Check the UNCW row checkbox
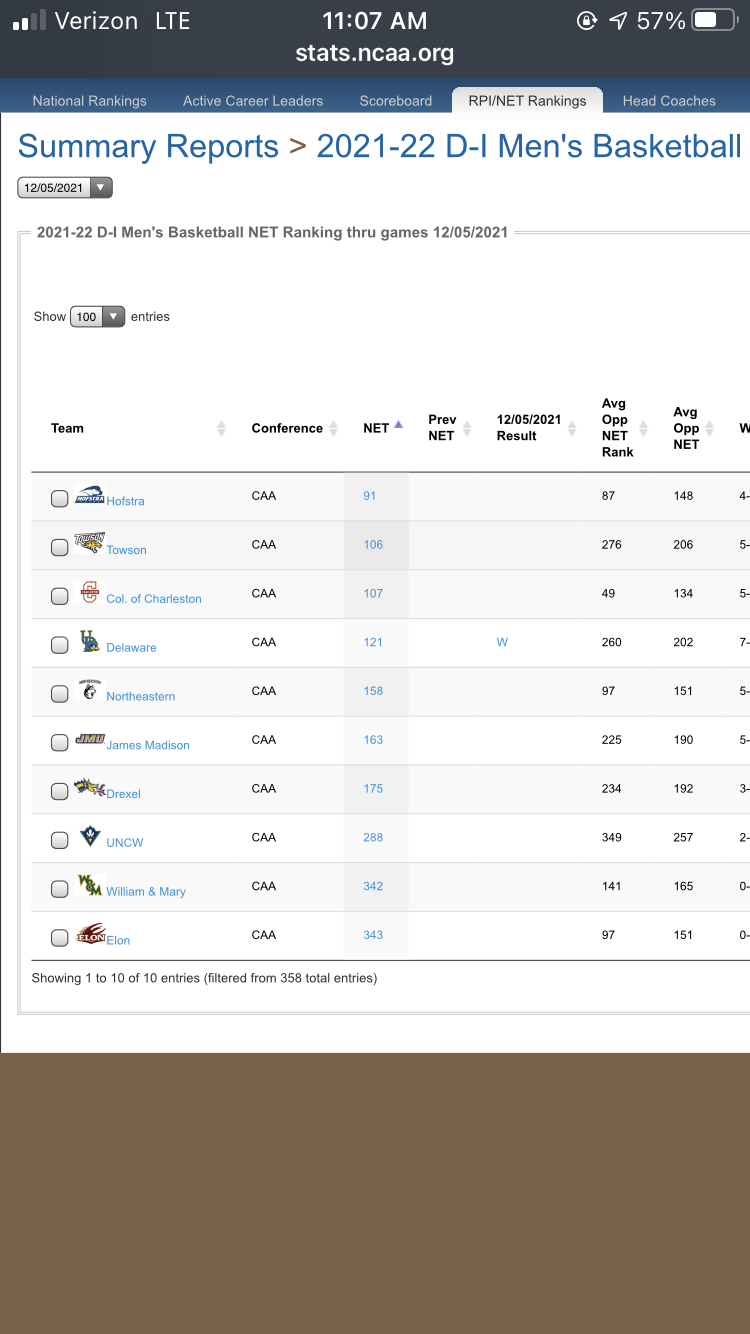The width and height of the screenshot is (750, 1334). pos(59,840)
